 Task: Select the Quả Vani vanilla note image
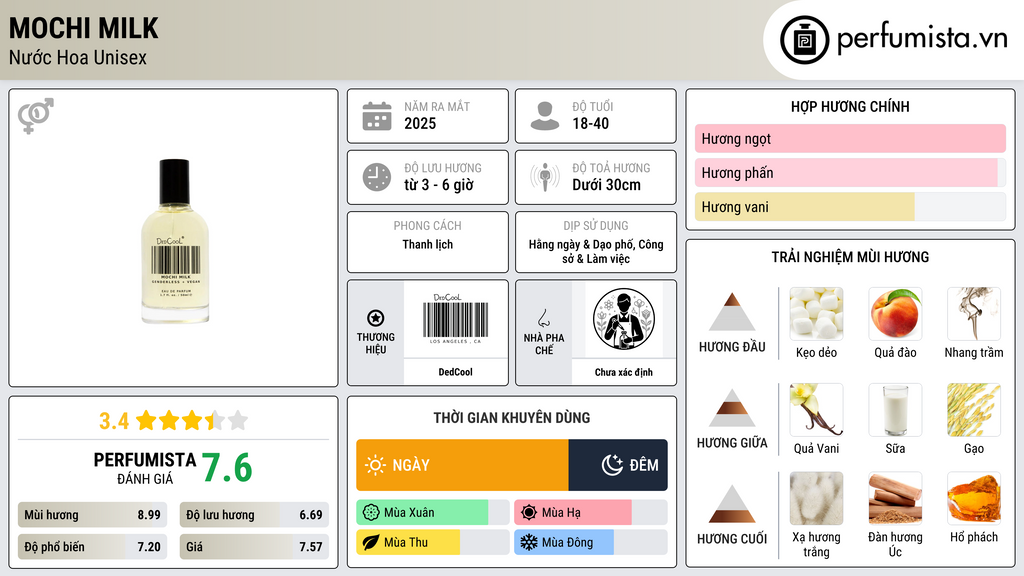pyautogui.click(x=816, y=410)
